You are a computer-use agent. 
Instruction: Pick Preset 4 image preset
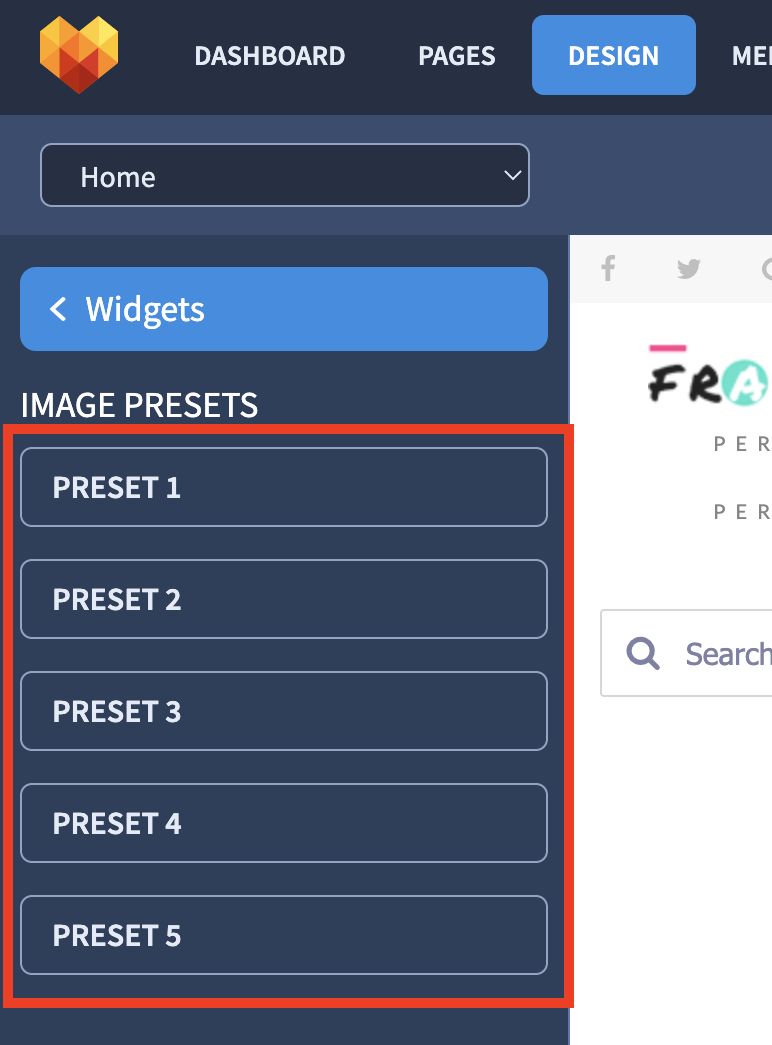(x=284, y=823)
